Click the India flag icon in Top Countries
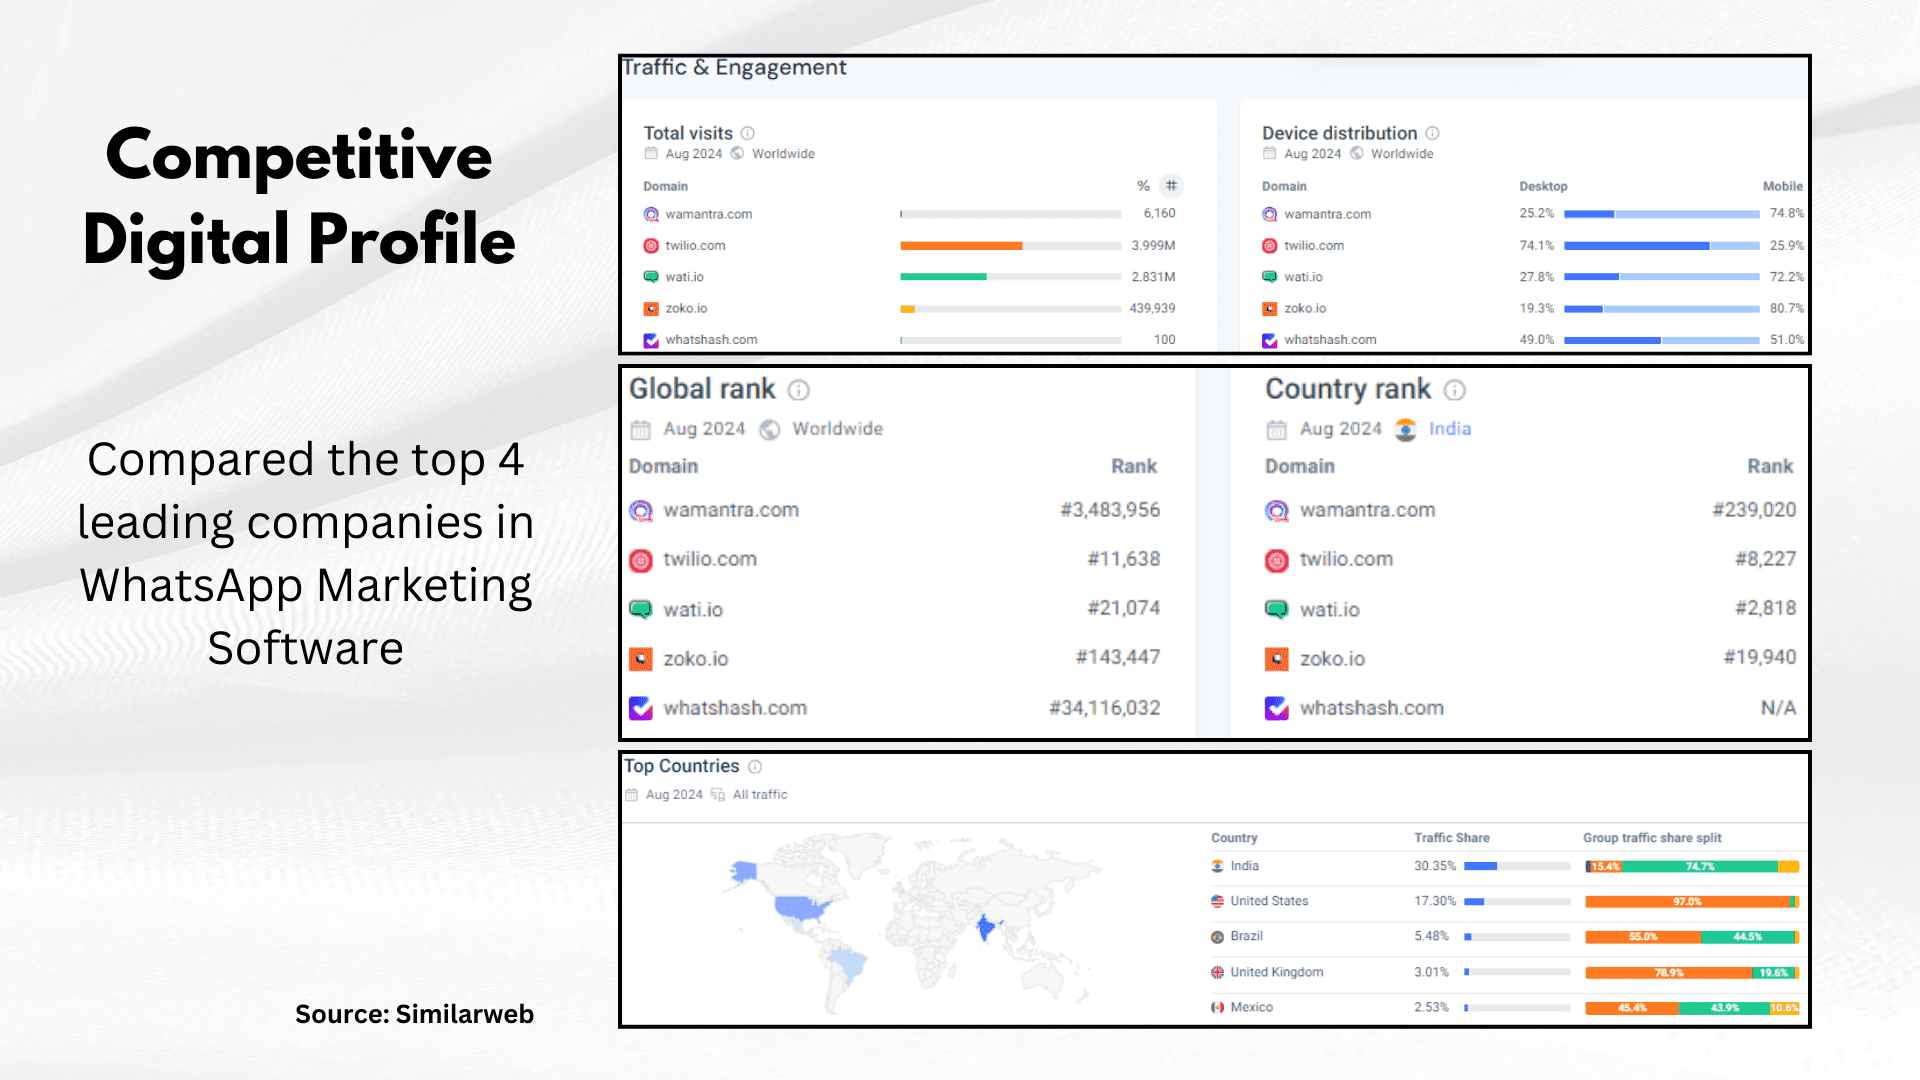 click(x=1217, y=866)
